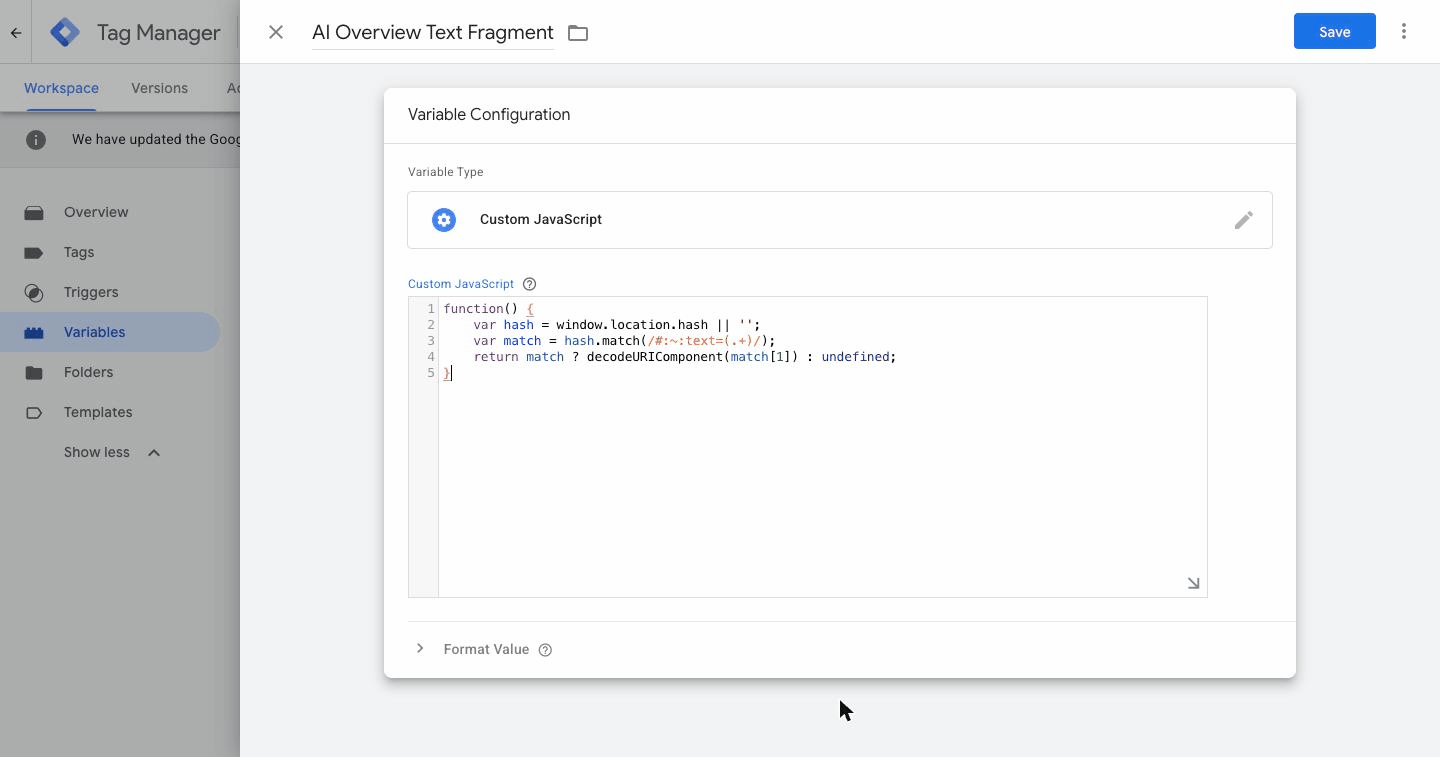Screen dimensions: 1440x757
Task: Expand the Format Value section
Action: [420, 649]
